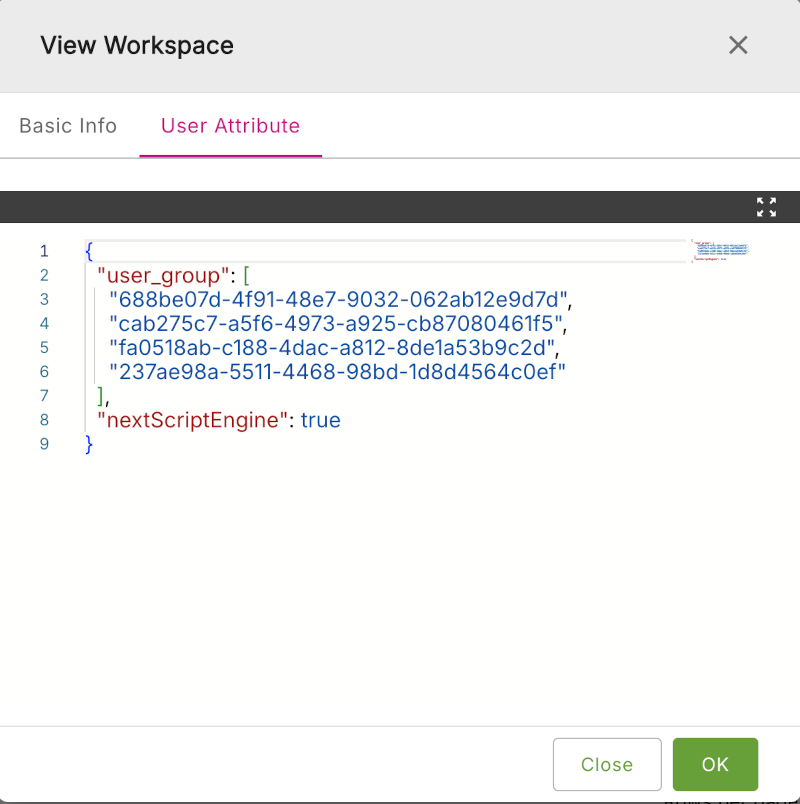Click the Close button in the footer
This screenshot has height=804, width=800.
click(607, 764)
